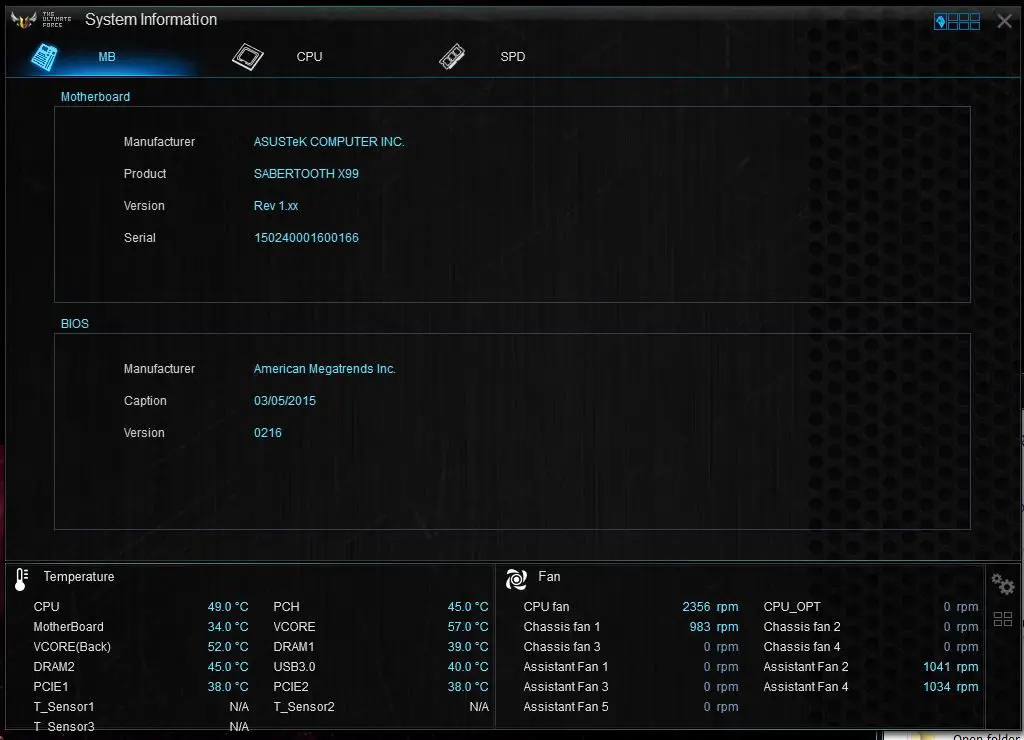Click the SPD memory module icon

pyautogui.click(x=452, y=57)
